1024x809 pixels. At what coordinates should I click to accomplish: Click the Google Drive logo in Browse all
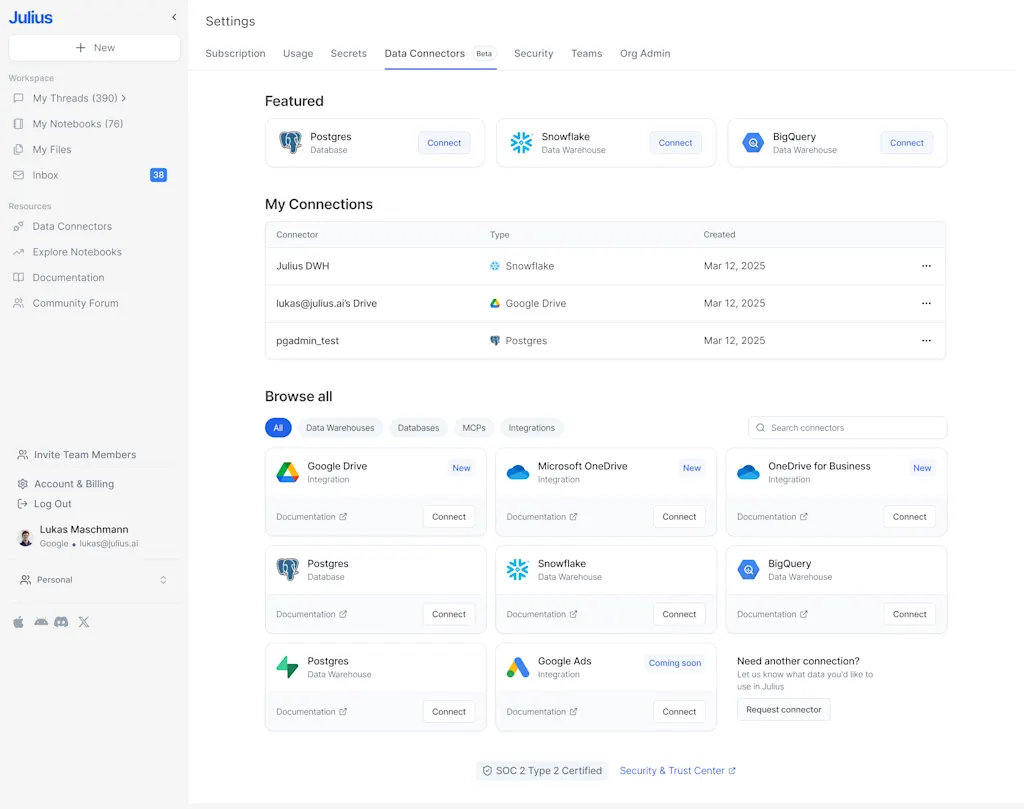(x=288, y=472)
